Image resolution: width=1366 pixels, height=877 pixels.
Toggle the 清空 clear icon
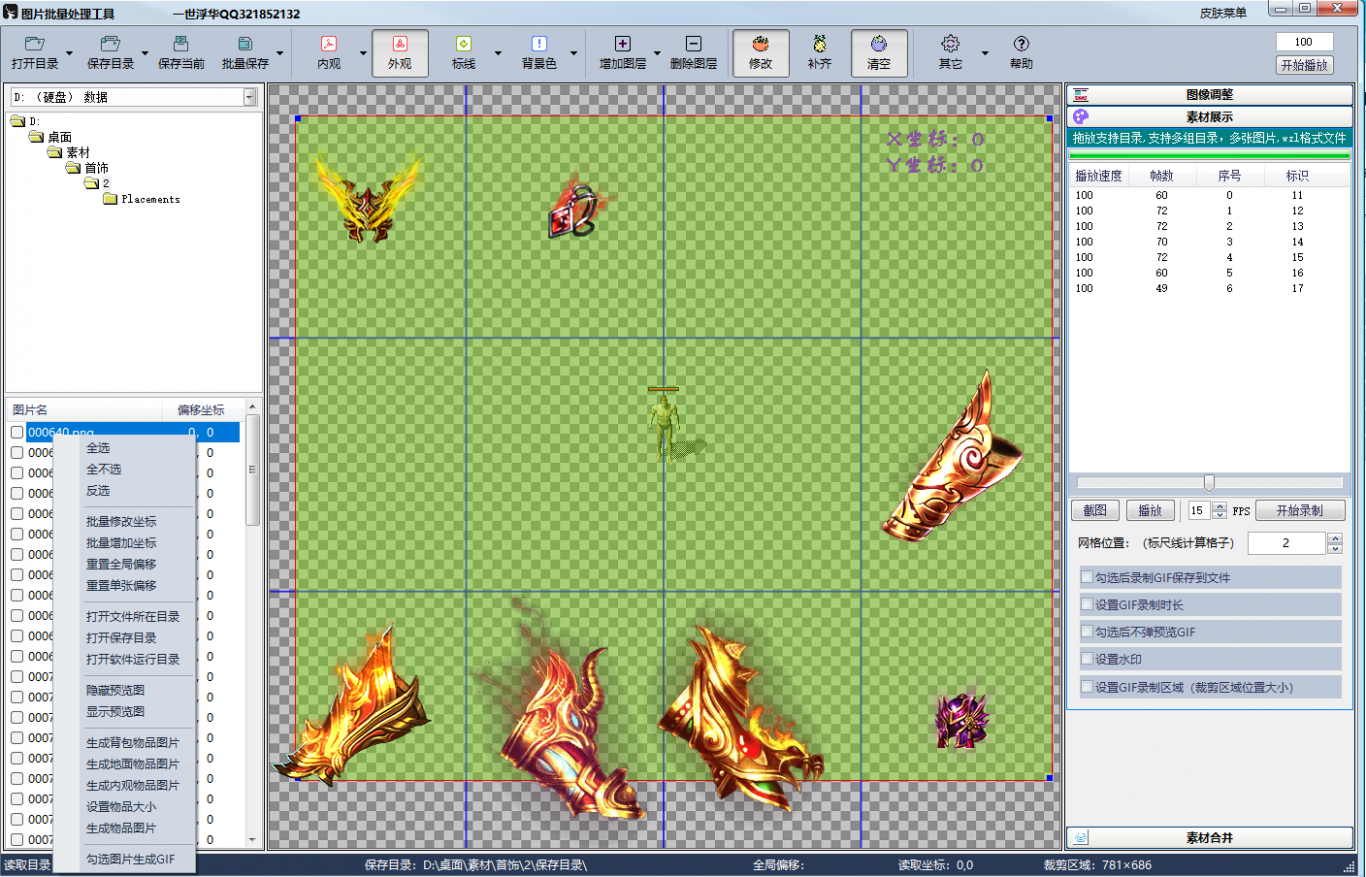(879, 44)
